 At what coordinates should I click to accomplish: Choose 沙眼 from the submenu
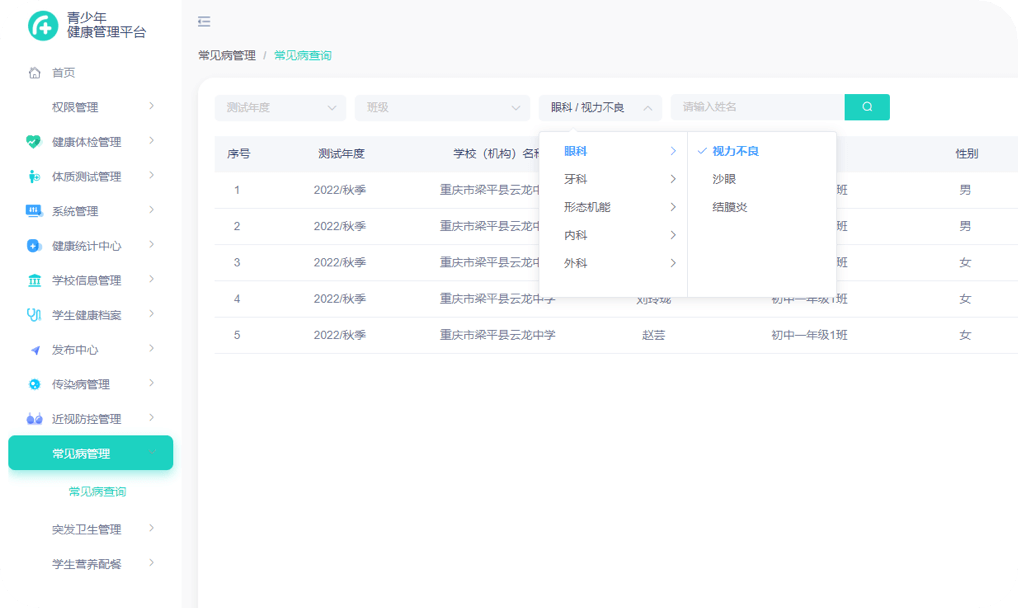click(x=724, y=179)
